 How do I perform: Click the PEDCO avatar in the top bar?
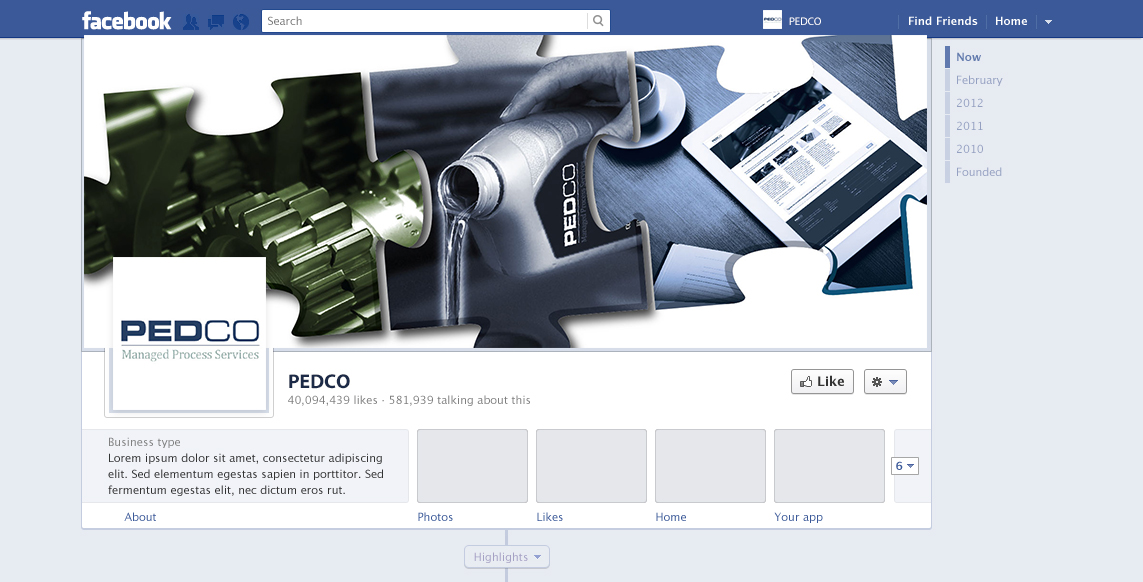772,20
